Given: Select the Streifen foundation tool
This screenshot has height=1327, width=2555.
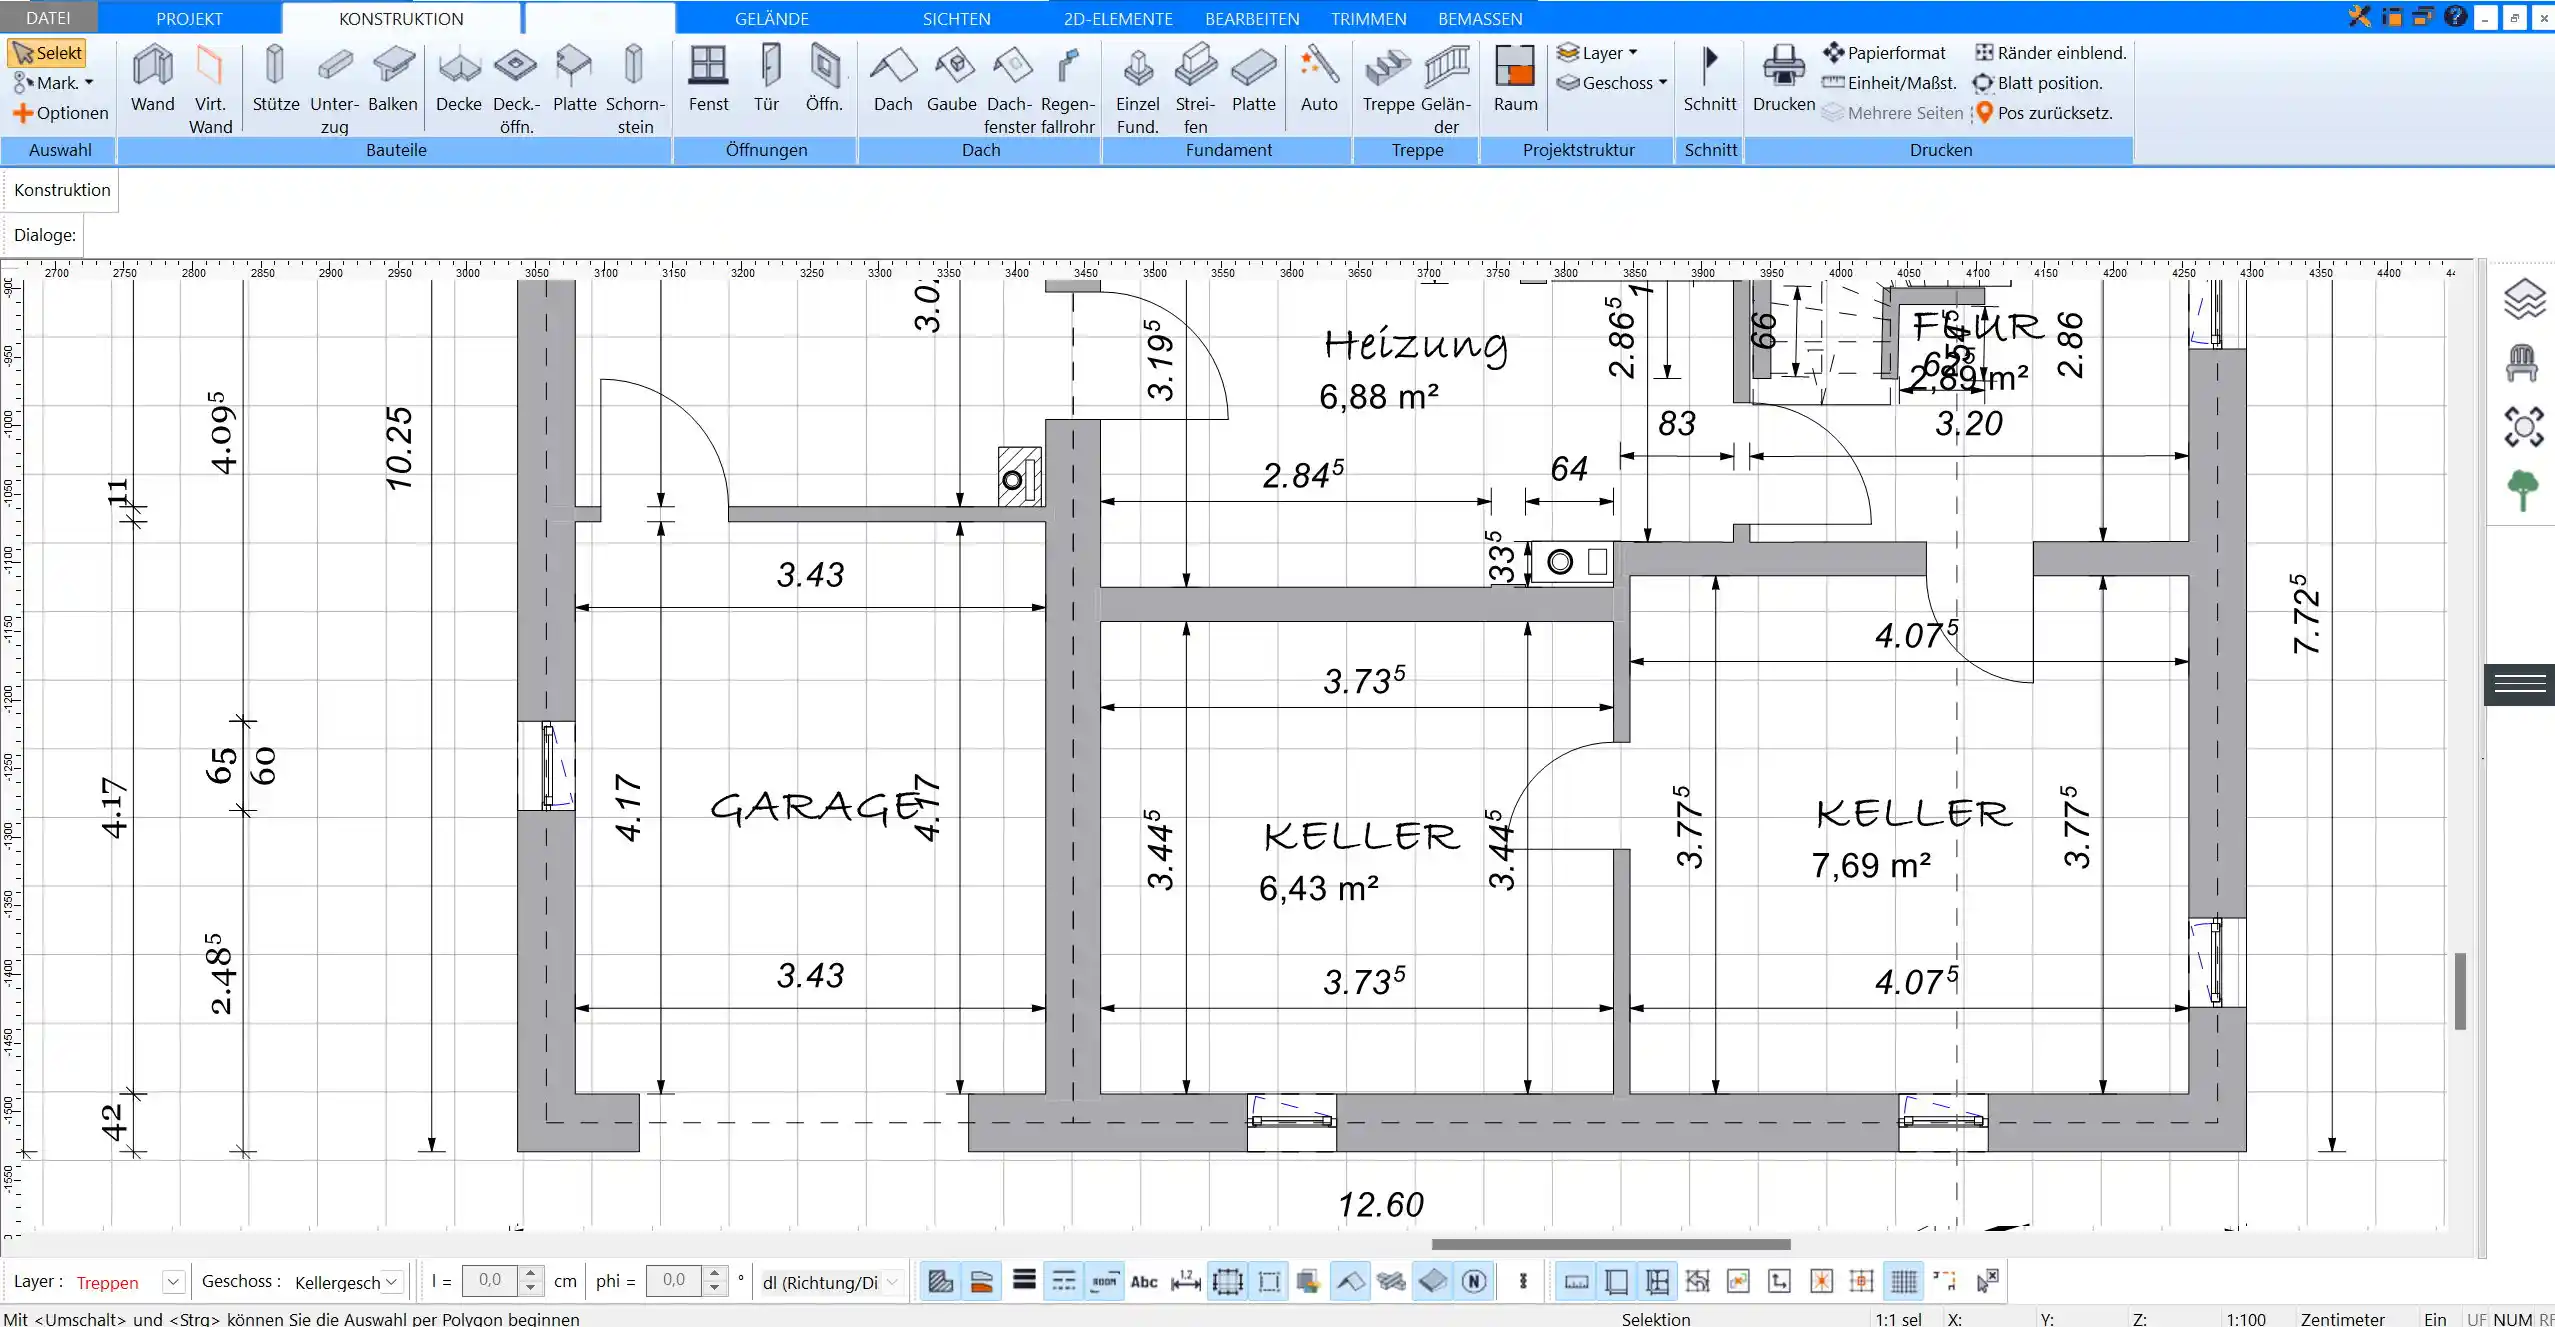Looking at the screenshot, I should (x=1195, y=89).
